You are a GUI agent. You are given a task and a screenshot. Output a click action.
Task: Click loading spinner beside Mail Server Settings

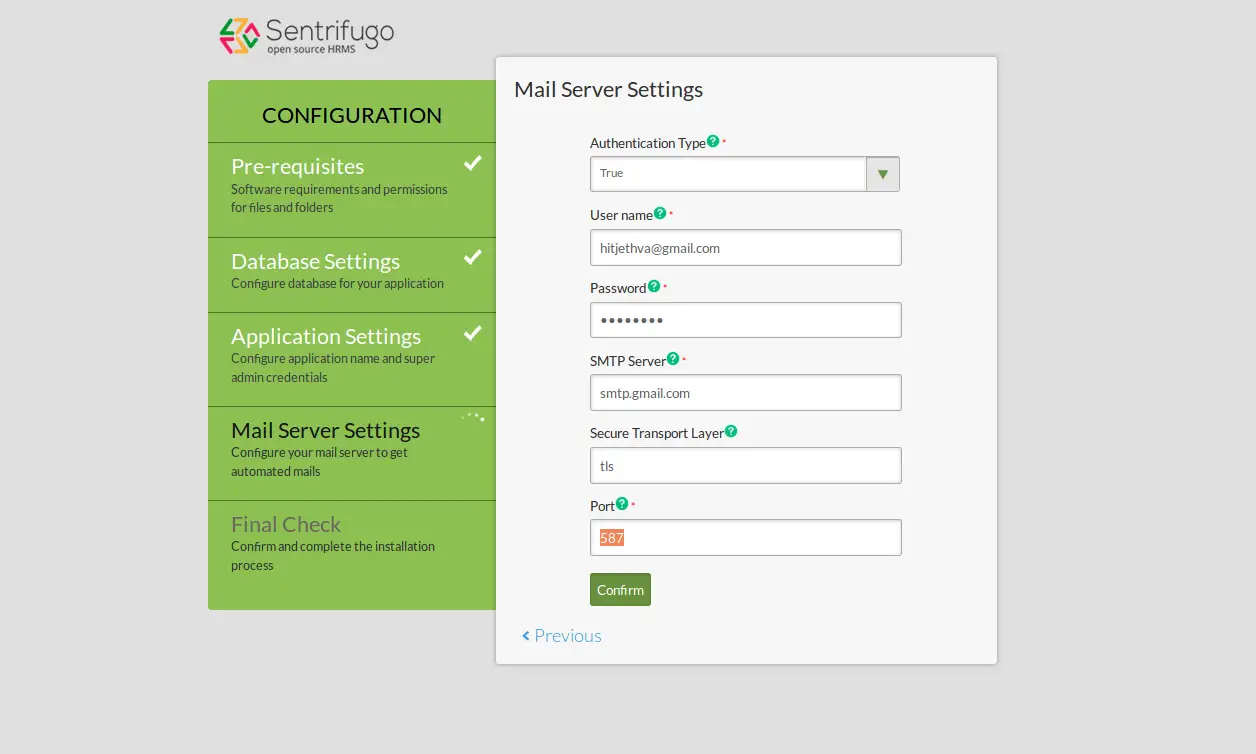click(x=473, y=418)
